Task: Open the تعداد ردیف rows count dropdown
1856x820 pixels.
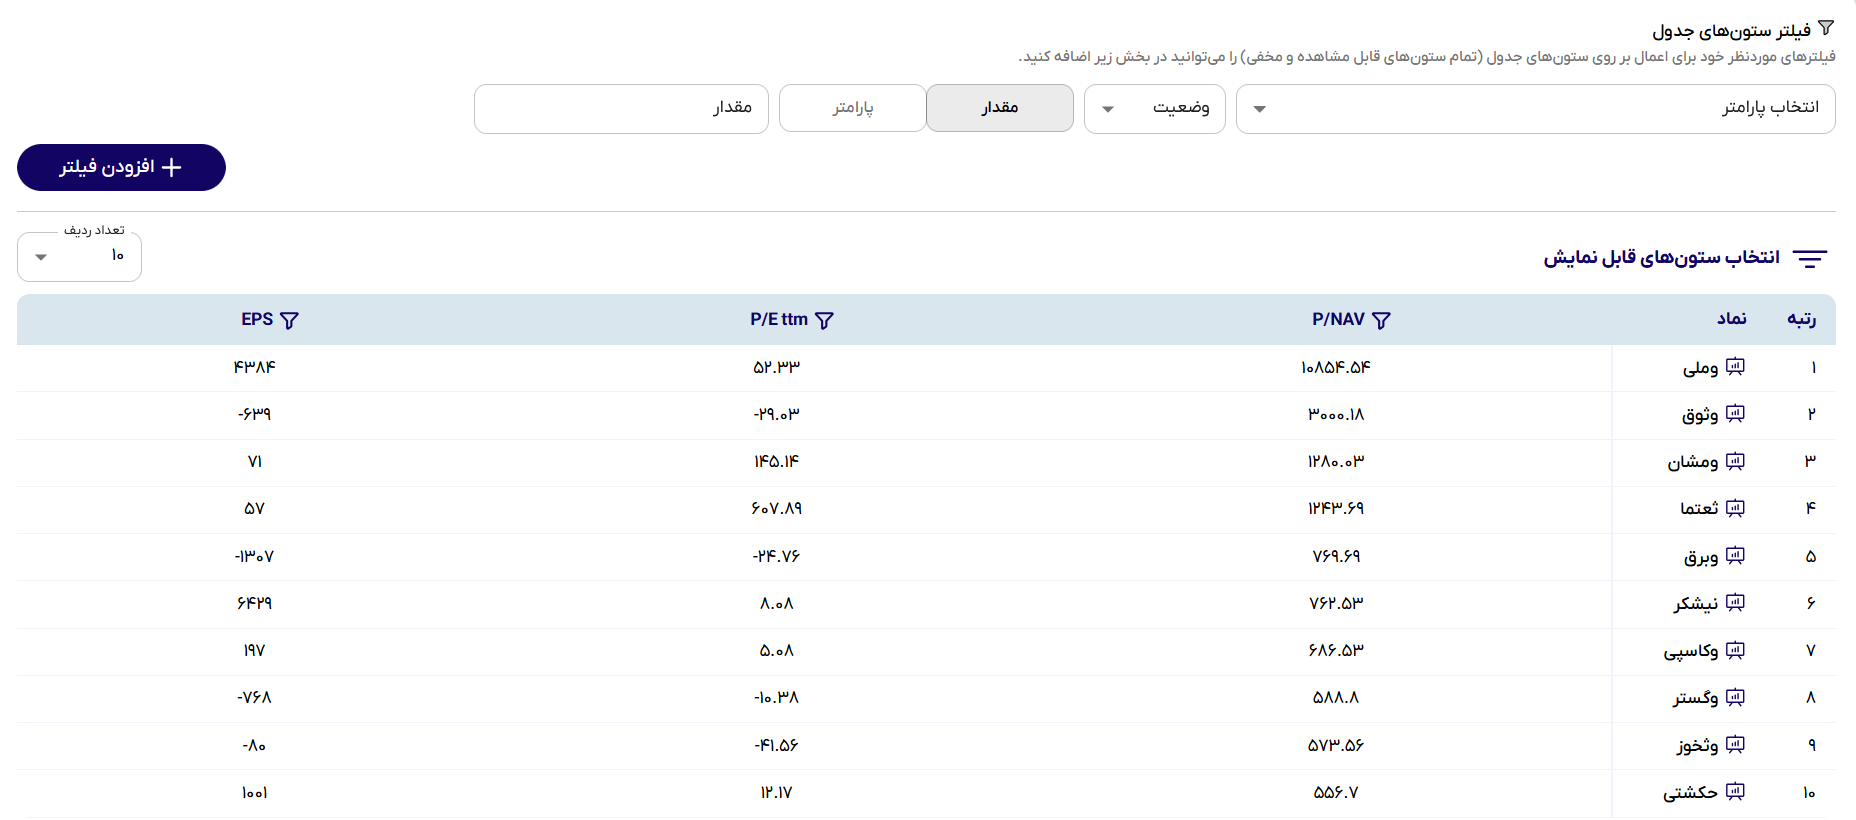Action: click(79, 257)
